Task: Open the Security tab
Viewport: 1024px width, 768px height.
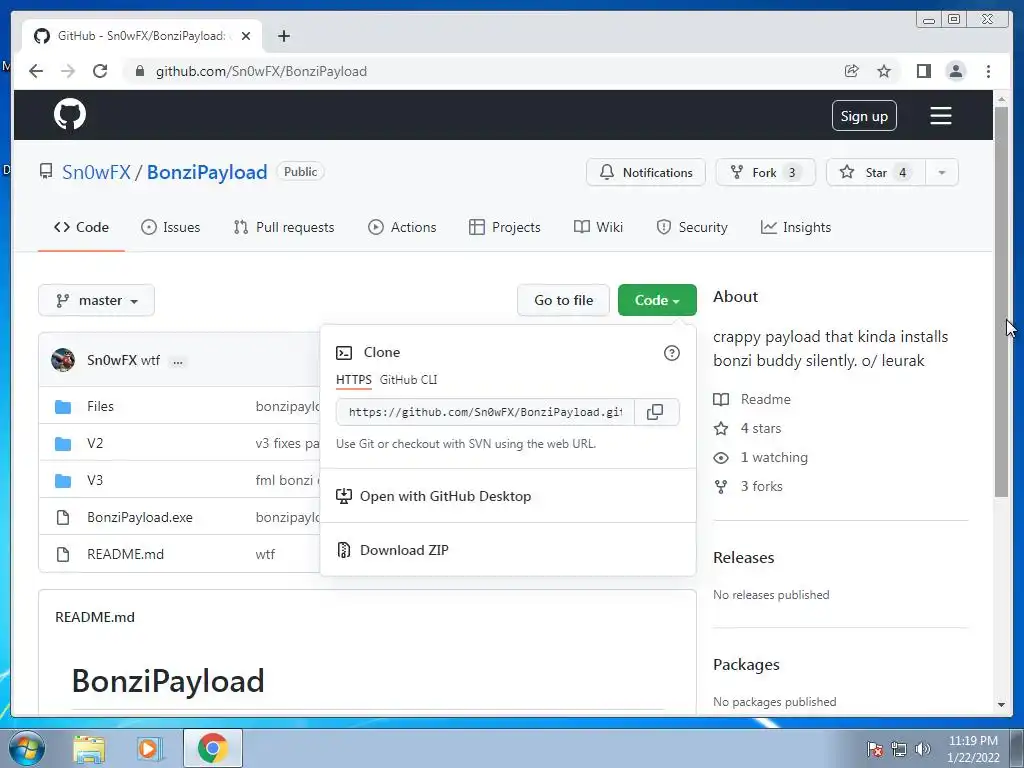Action: (692, 227)
